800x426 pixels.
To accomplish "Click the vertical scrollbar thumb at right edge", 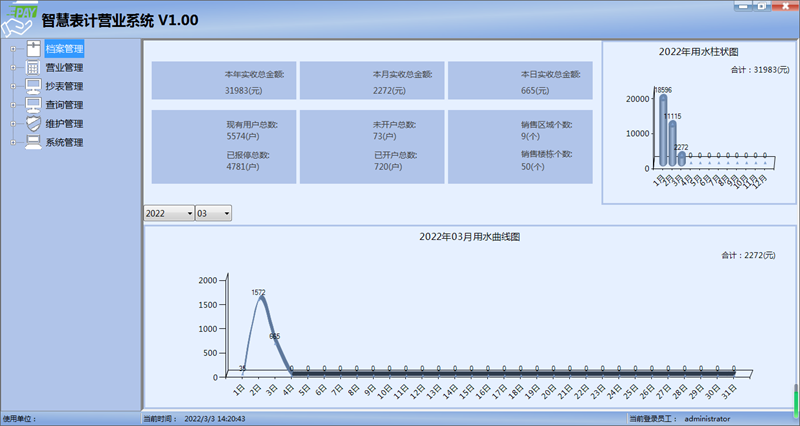I will click(x=796, y=400).
